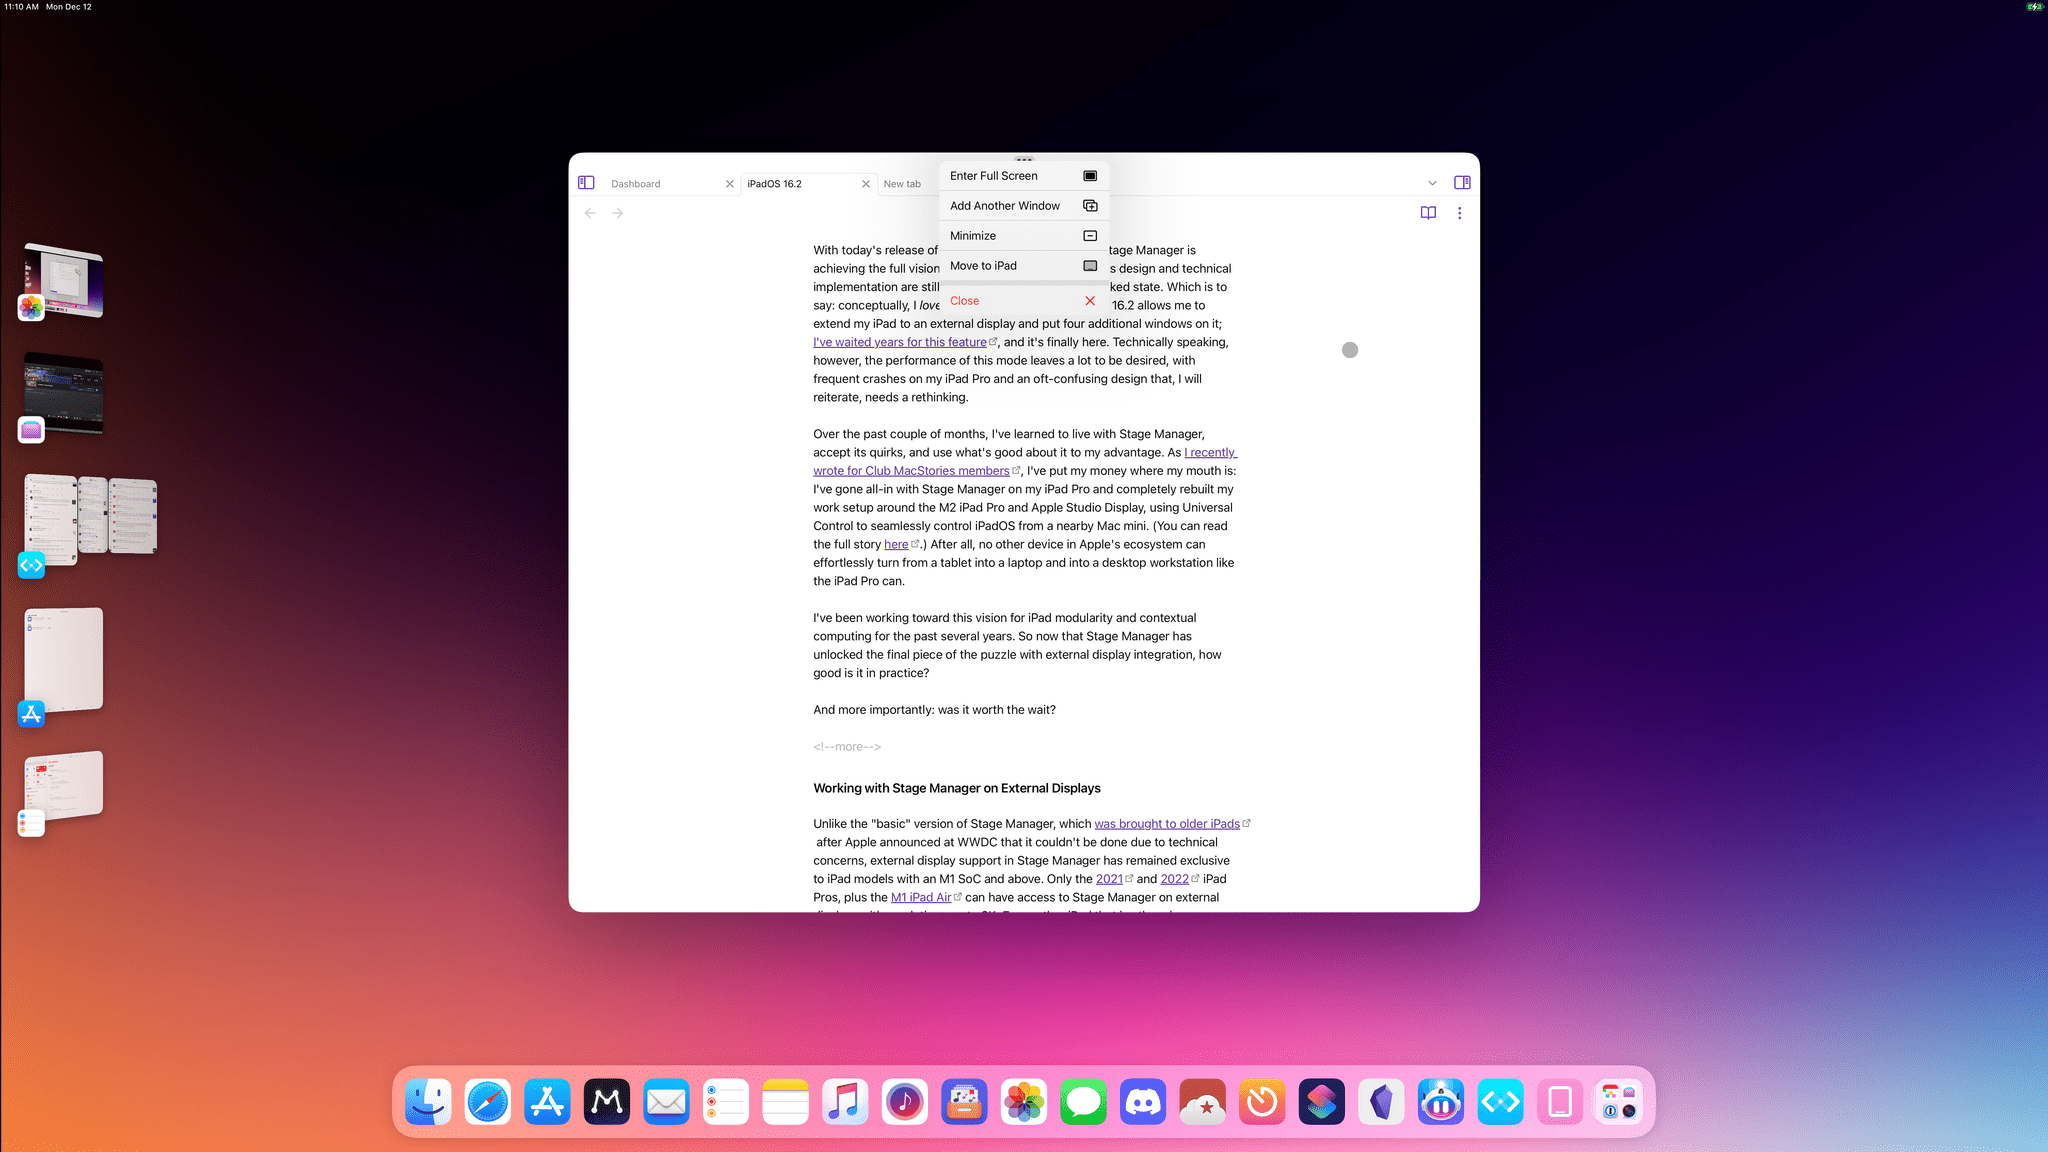The height and width of the screenshot is (1152, 2048).
Task: Open the App Store window thumbnail in strip
Action: pyautogui.click(x=64, y=659)
